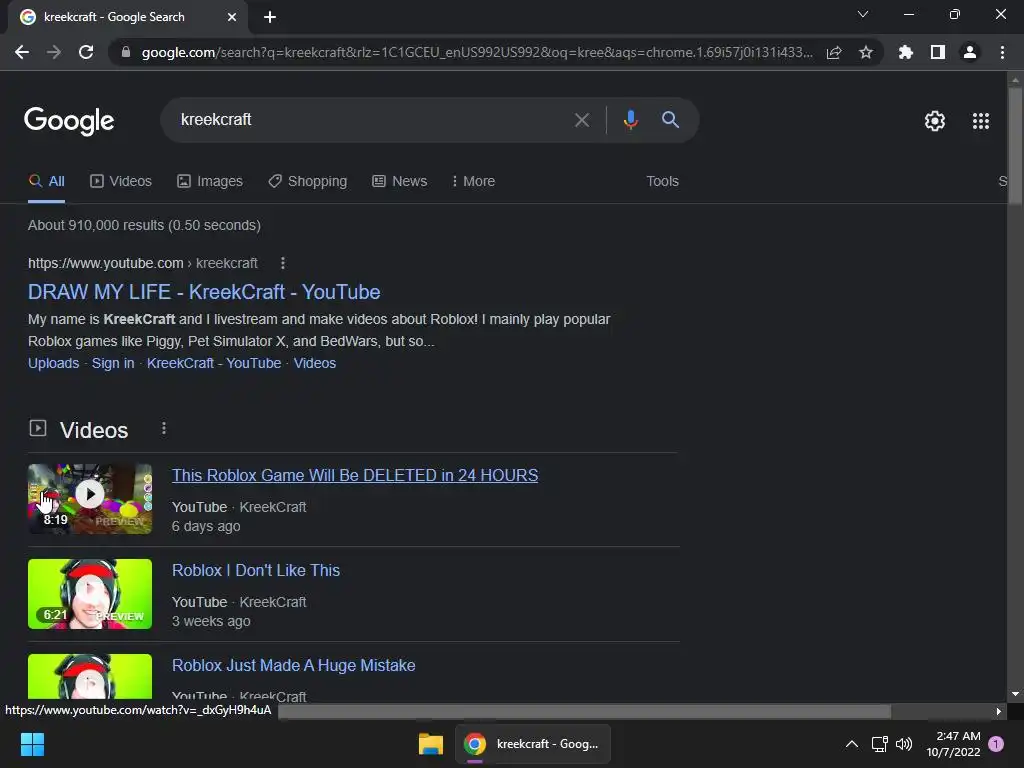Select Chrome kreekcraft taskbar button
Image resolution: width=1024 pixels, height=768 pixels.
coord(532,744)
